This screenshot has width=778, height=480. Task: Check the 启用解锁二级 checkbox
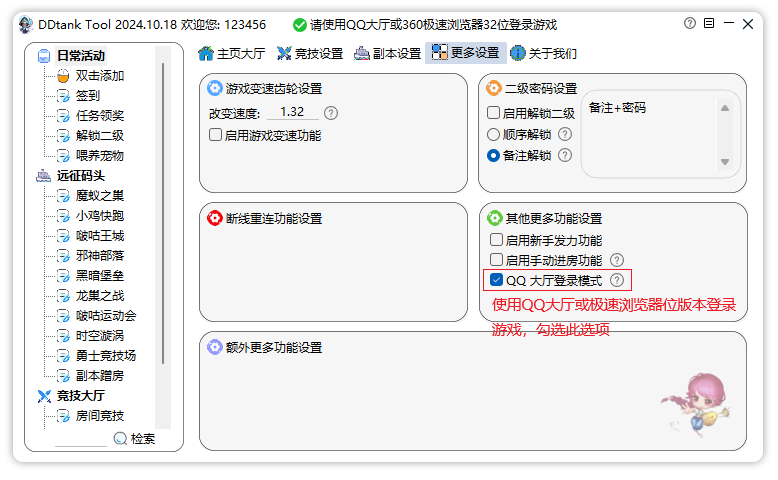493,113
